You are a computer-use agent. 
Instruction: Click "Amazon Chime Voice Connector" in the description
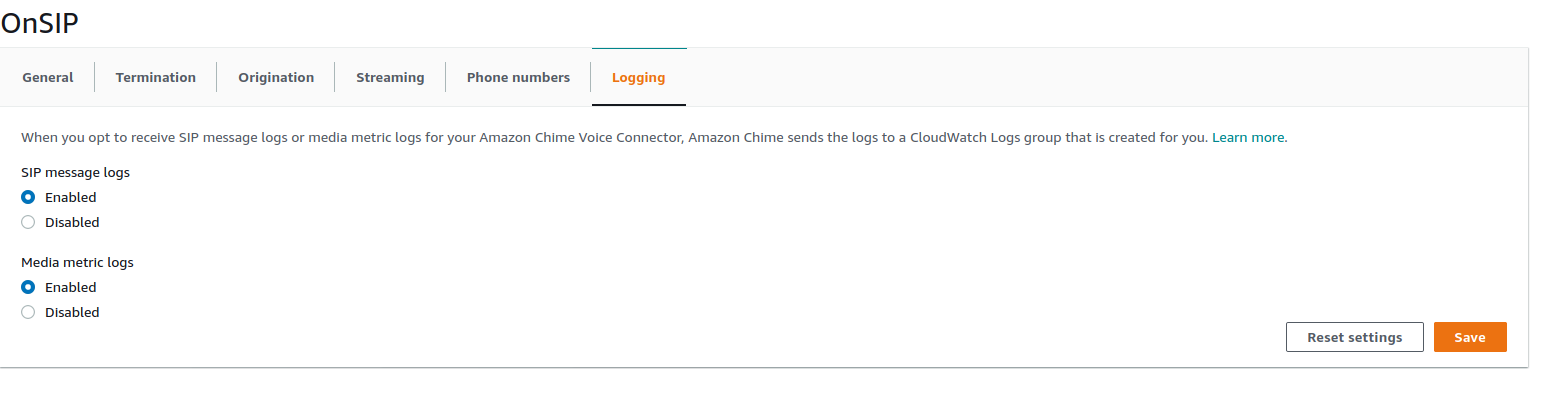(x=587, y=137)
